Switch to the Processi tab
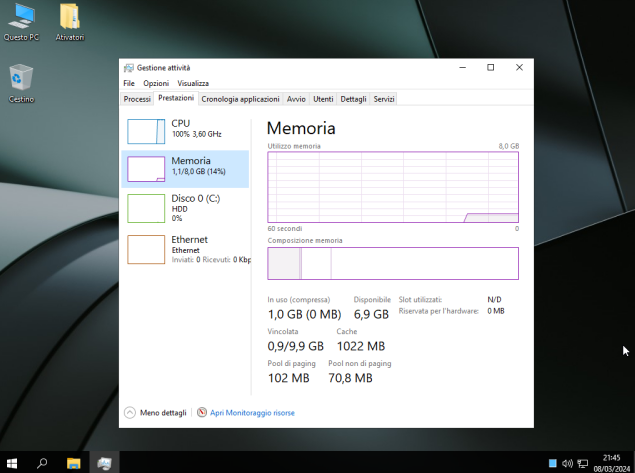Screen dimensions: 635x473 click(137, 99)
